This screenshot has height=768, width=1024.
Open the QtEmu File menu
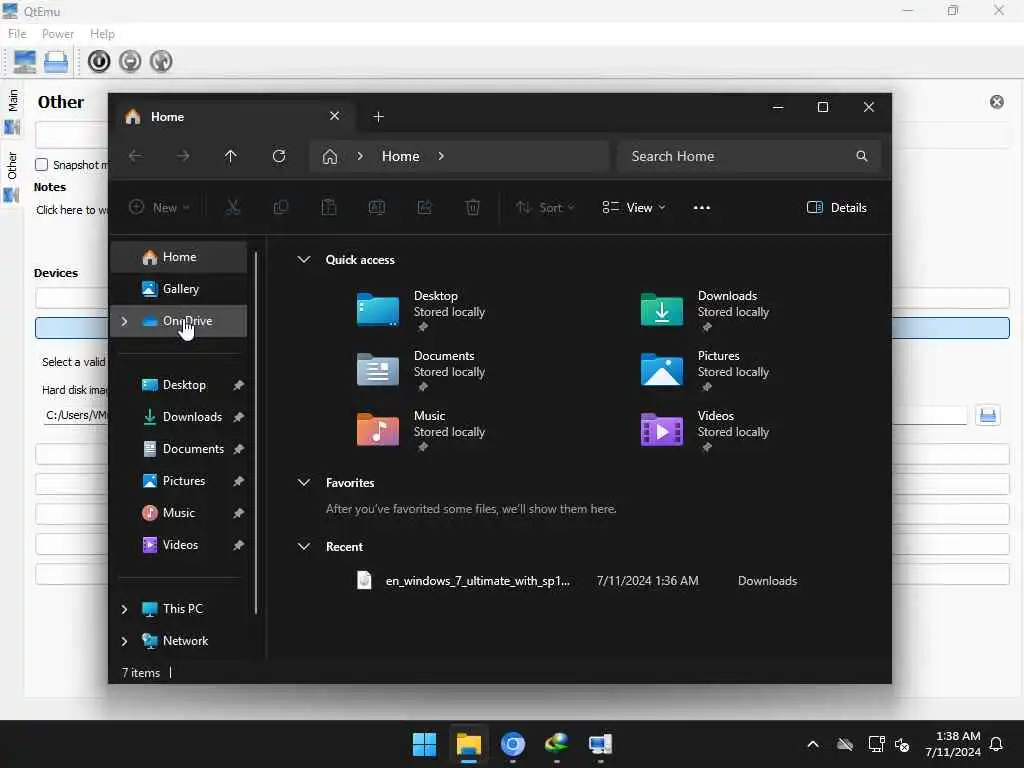tap(17, 33)
